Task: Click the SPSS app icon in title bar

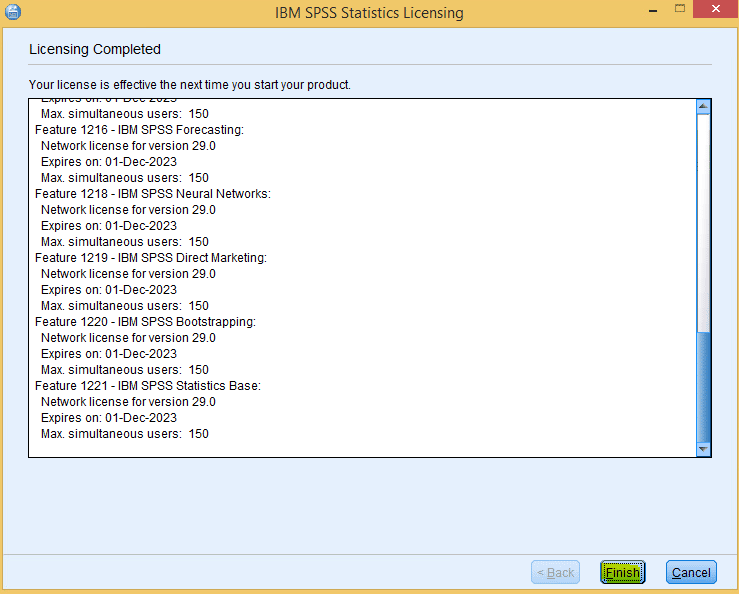Action: coord(13,12)
